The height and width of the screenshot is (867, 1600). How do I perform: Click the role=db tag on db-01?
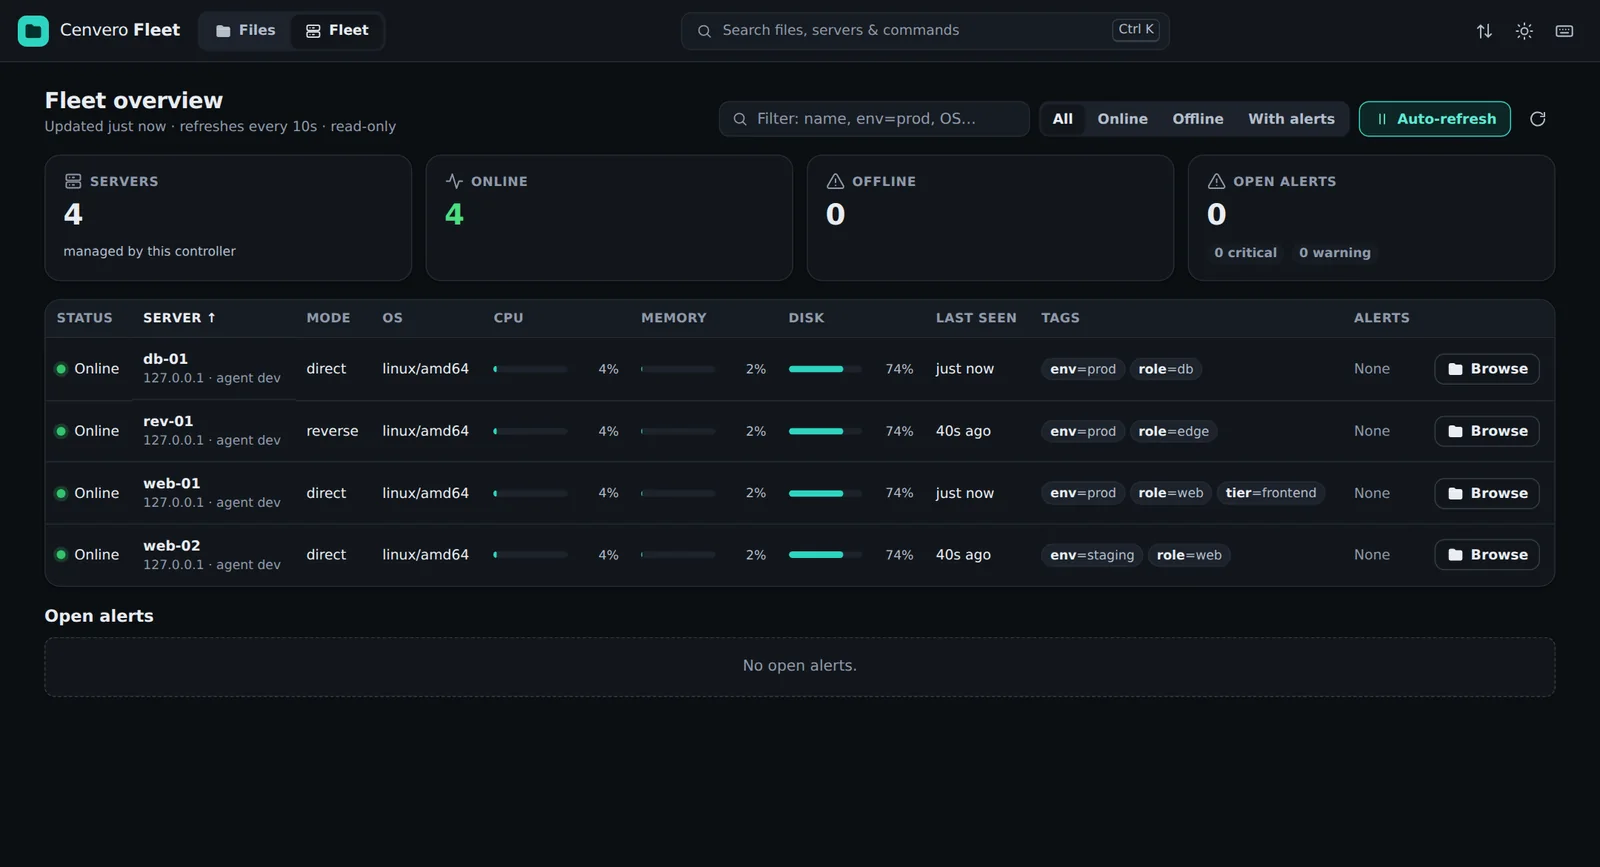click(1166, 369)
